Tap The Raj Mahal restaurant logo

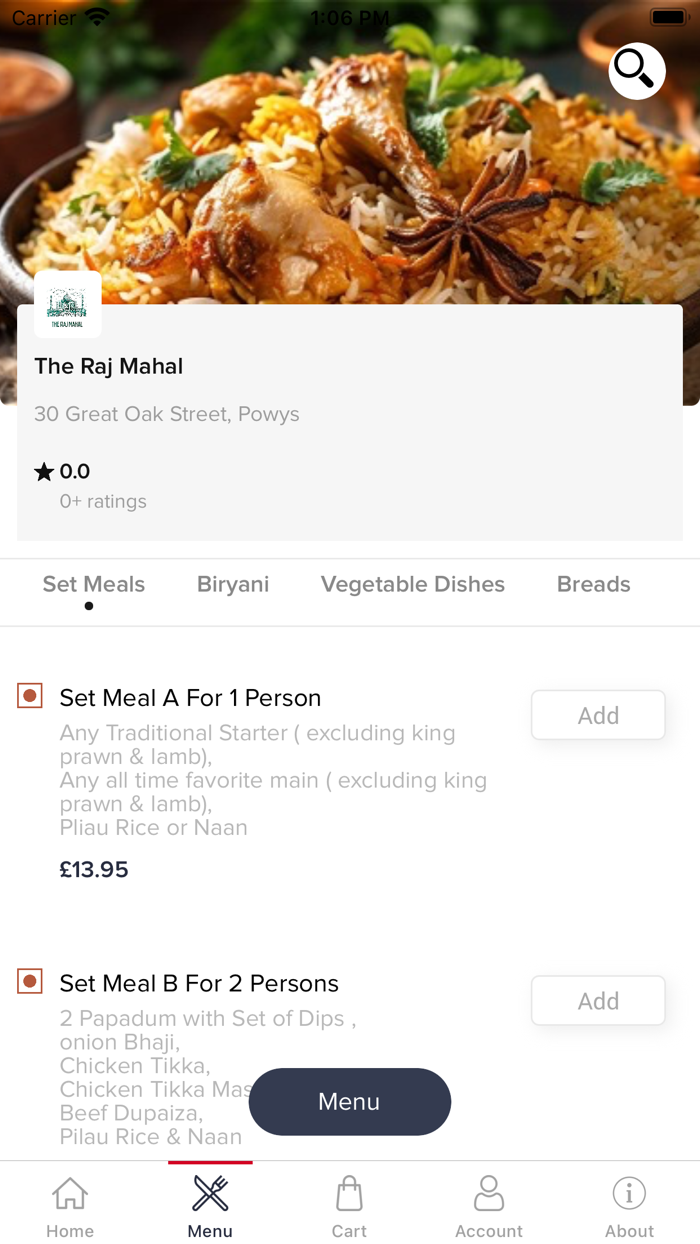[x=67, y=303]
